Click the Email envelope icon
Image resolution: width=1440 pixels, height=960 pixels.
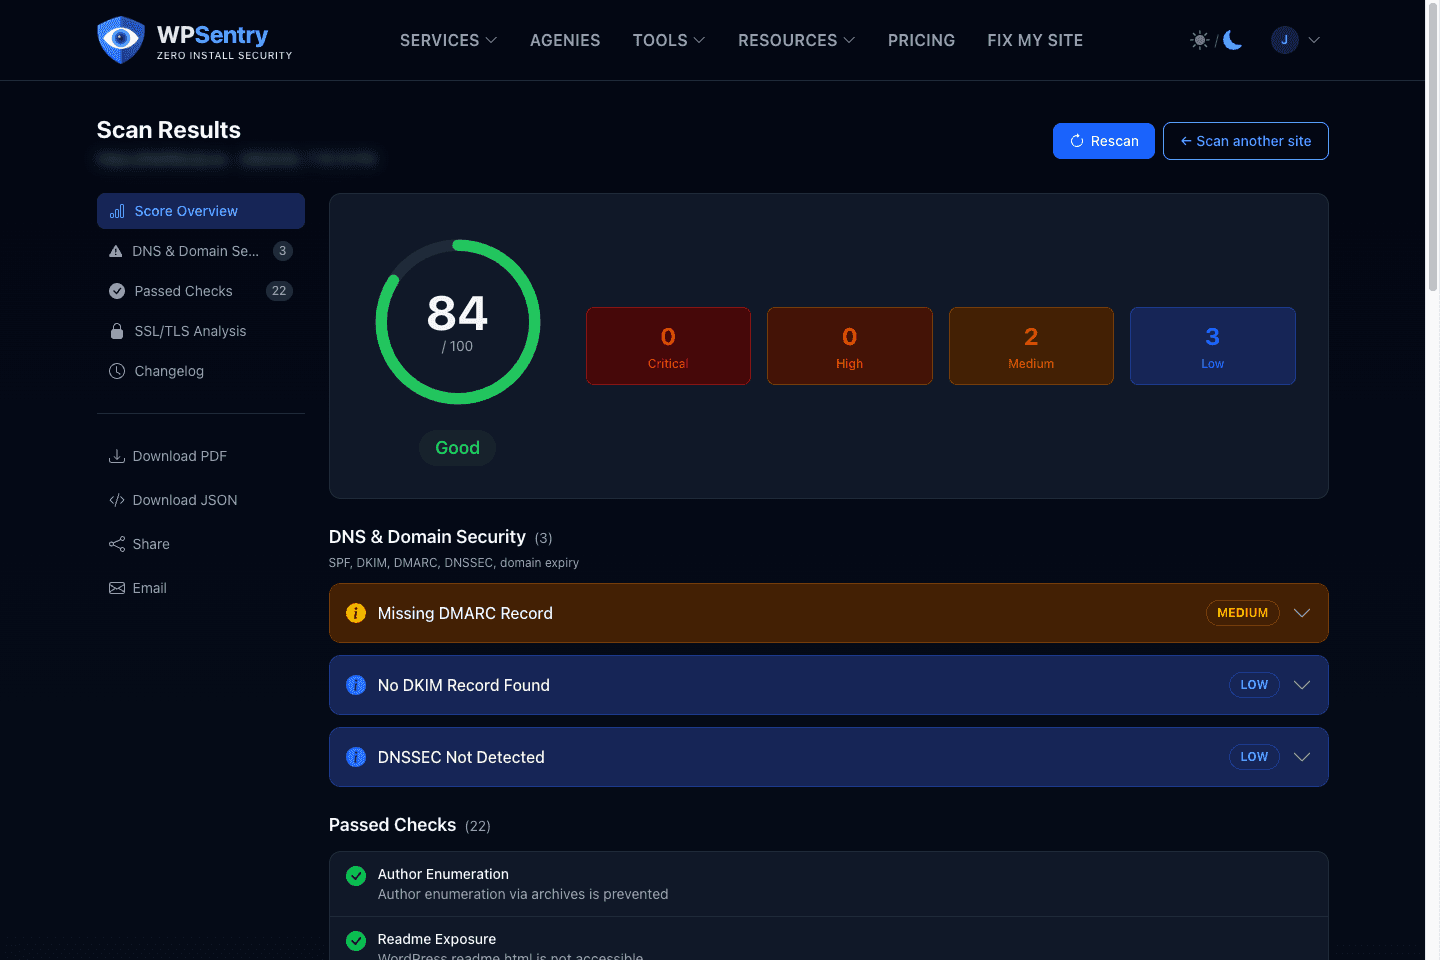tap(117, 588)
